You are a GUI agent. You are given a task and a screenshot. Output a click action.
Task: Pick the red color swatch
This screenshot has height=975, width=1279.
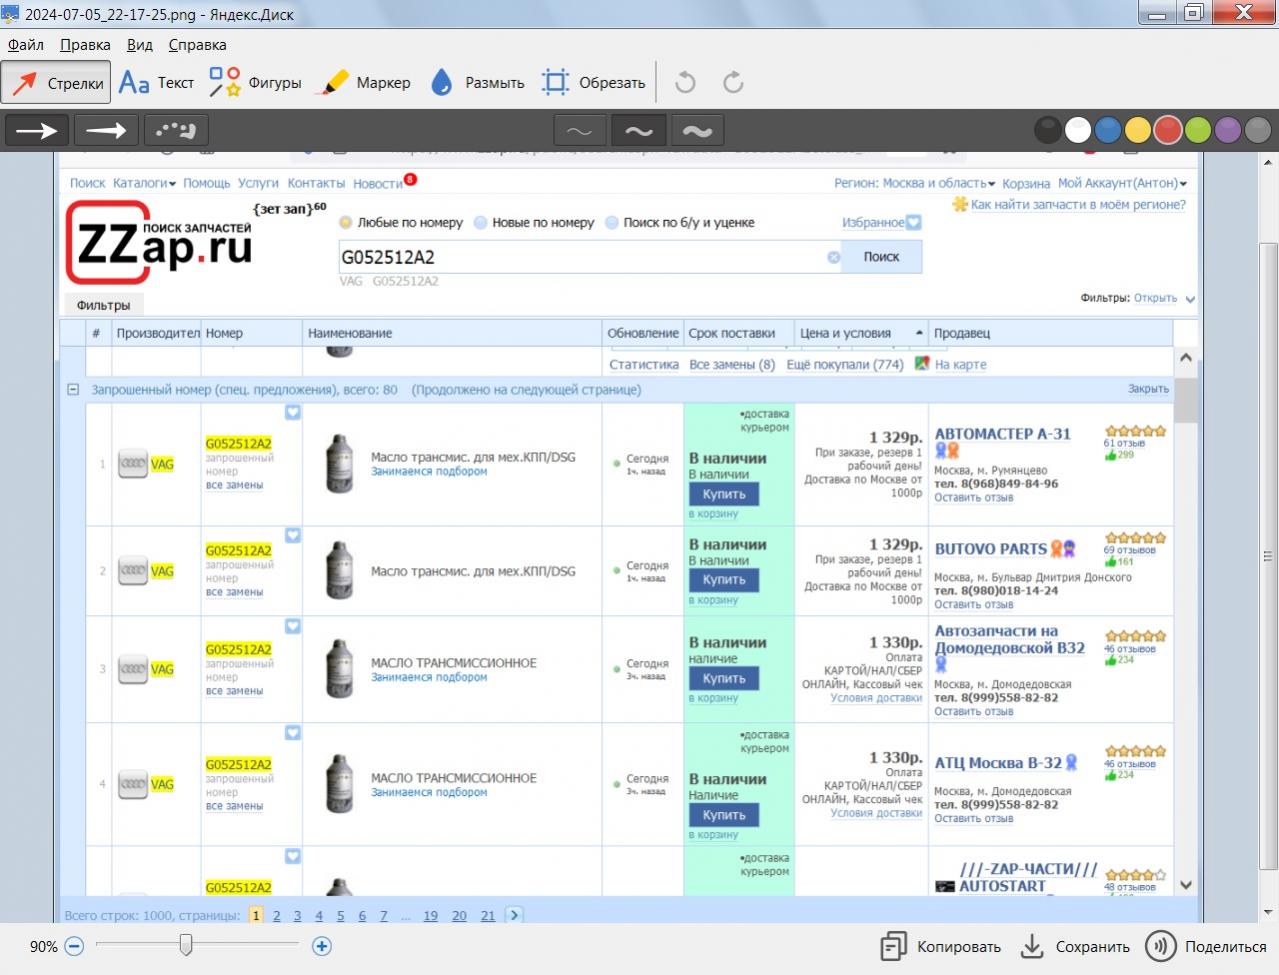point(1168,130)
